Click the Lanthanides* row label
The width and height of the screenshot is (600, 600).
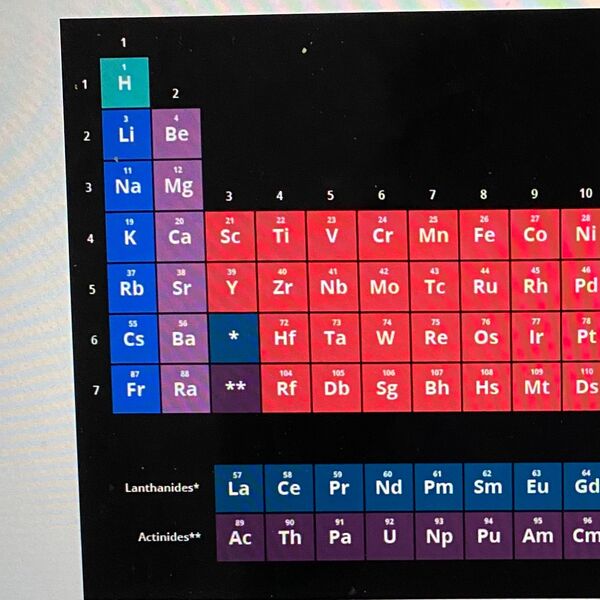(x=162, y=488)
